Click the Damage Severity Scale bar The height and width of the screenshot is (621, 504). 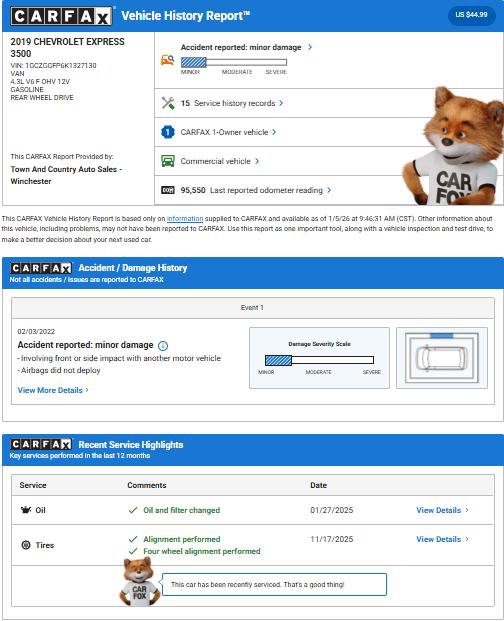pos(319,360)
